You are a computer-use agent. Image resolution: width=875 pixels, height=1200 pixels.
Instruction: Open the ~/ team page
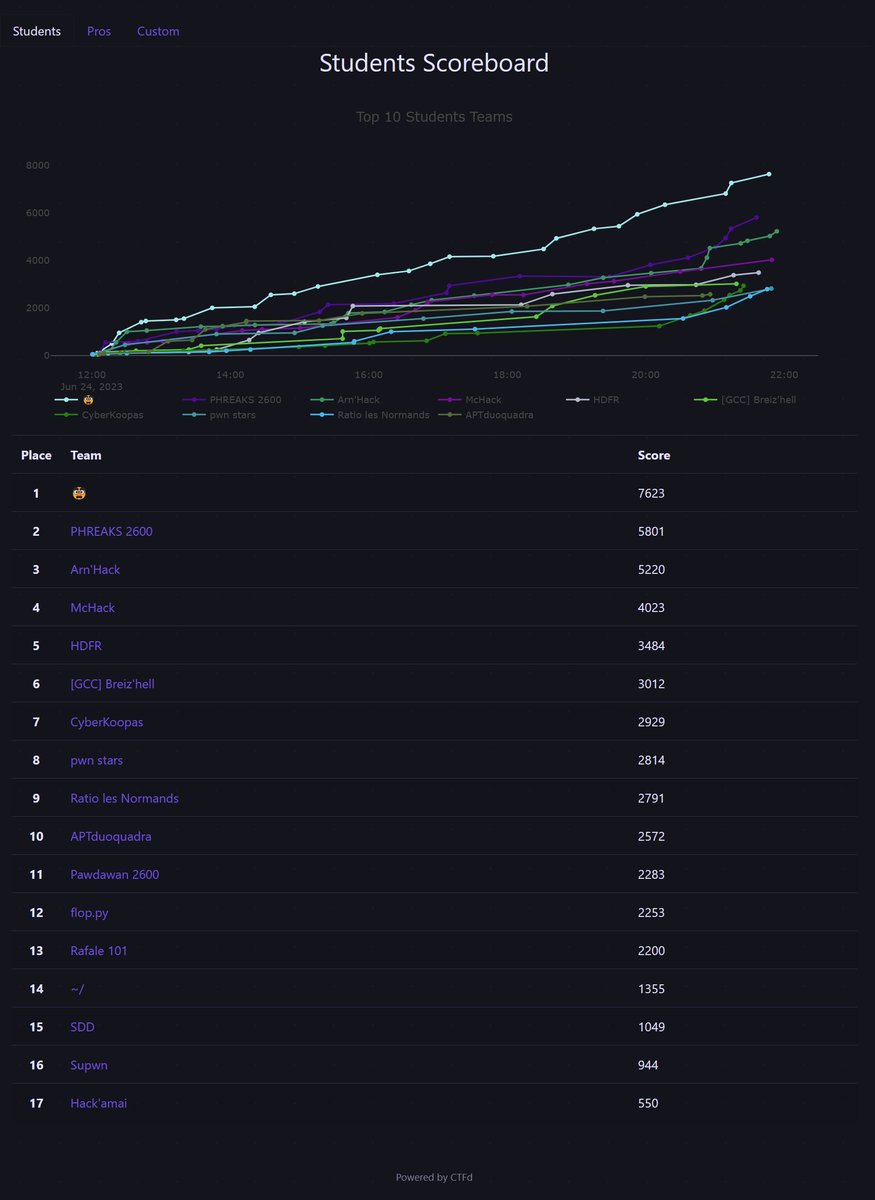78,988
